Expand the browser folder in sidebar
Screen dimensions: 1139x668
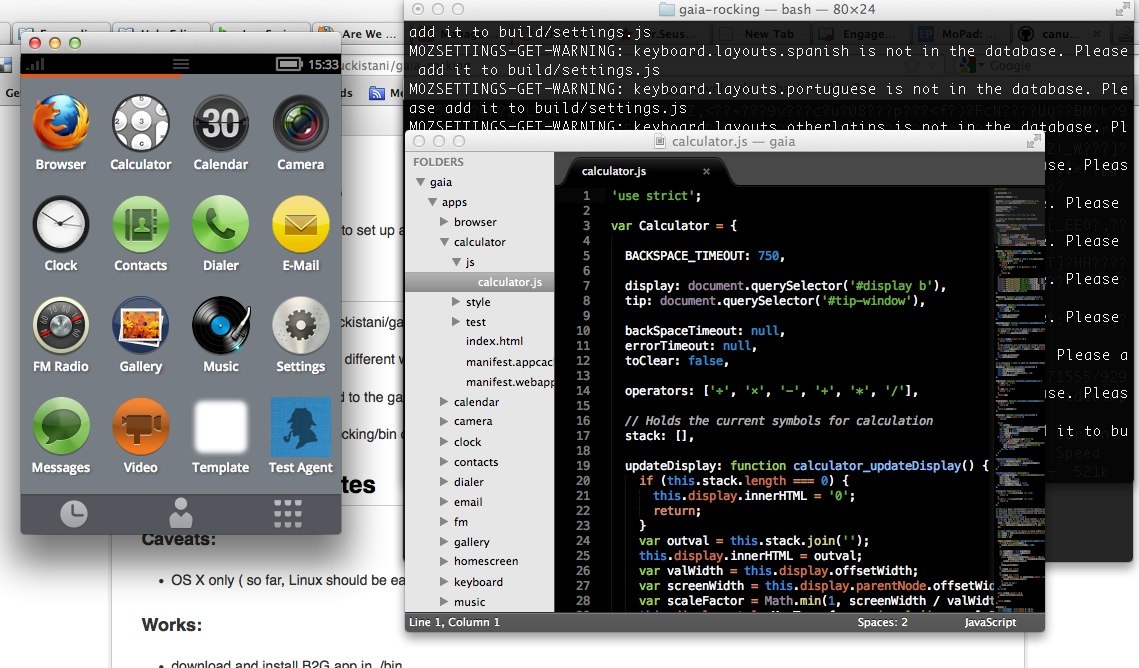coord(445,221)
